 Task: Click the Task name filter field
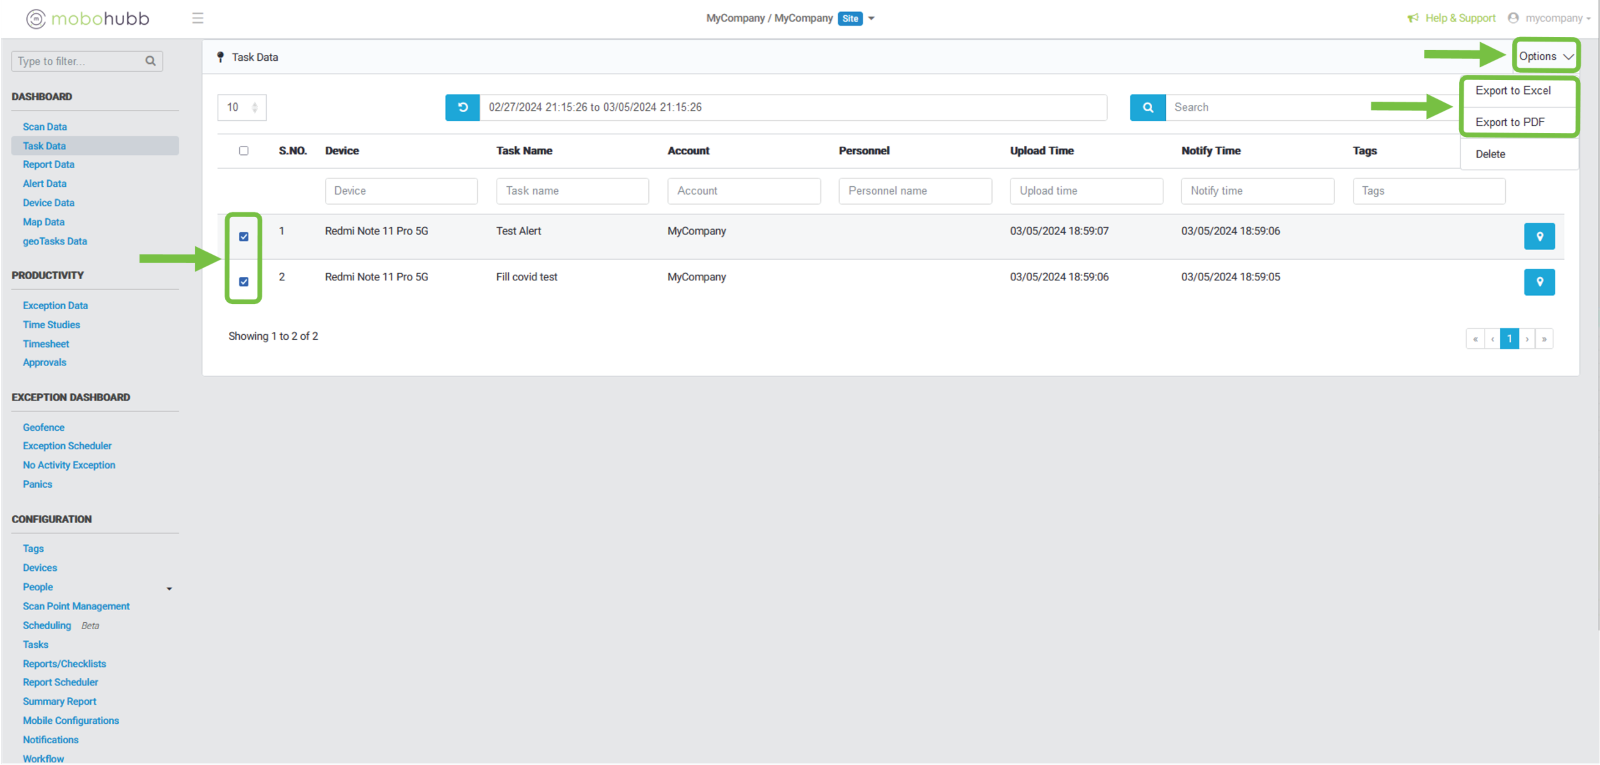tap(572, 191)
